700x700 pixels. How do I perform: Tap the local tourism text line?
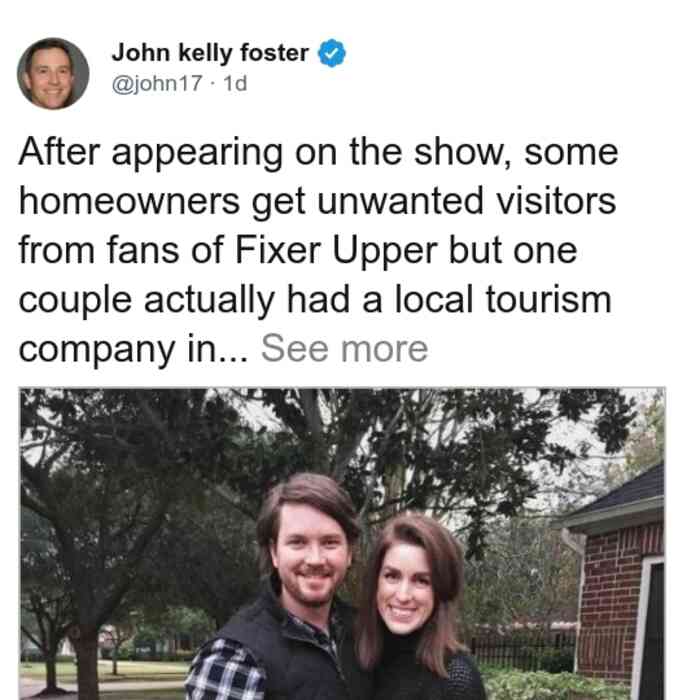(315, 300)
